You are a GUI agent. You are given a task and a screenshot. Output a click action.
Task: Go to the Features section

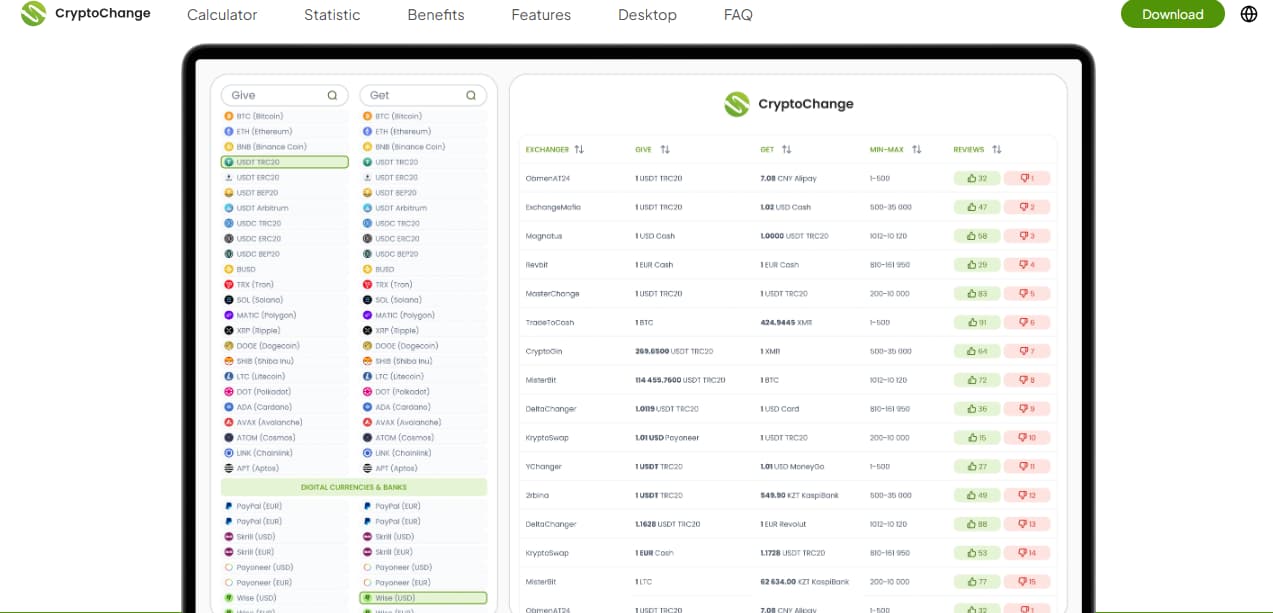tap(541, 15)
